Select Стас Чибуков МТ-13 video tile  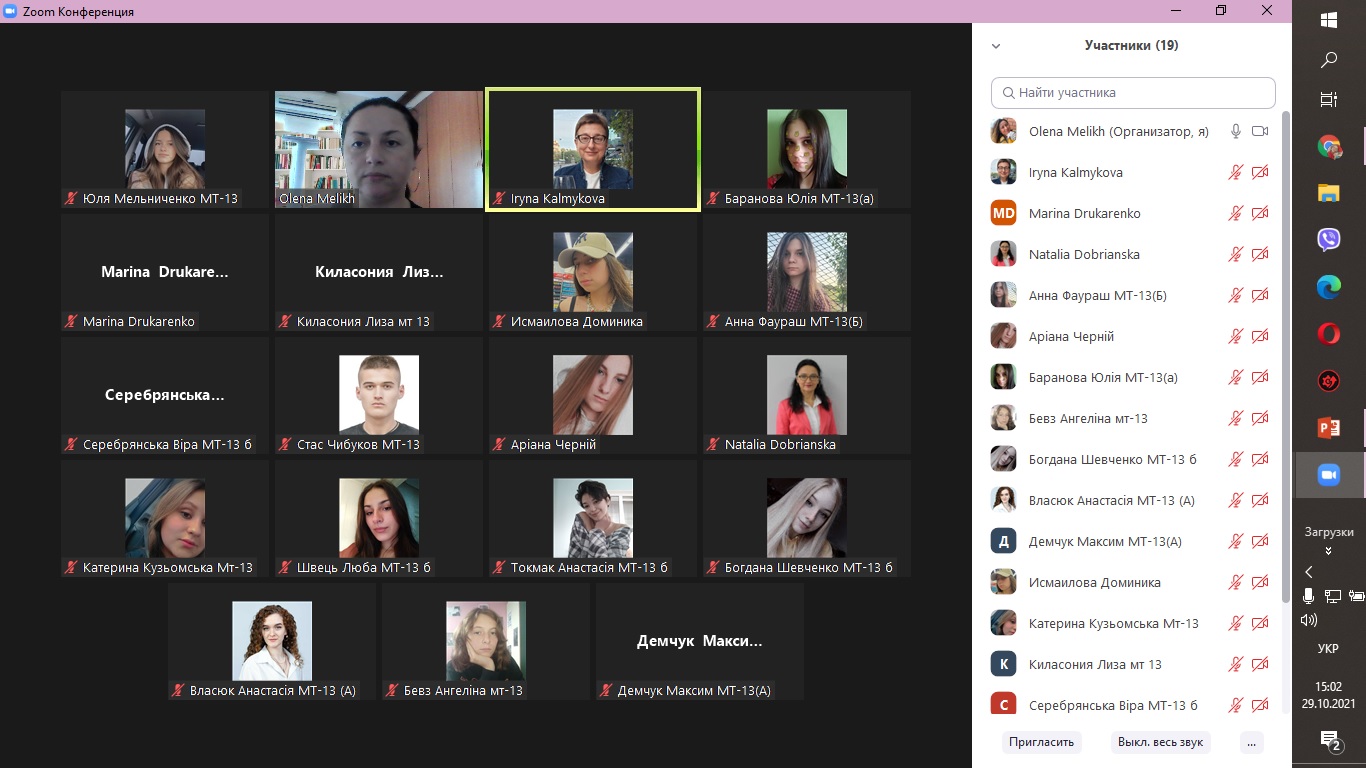[378, 395]
